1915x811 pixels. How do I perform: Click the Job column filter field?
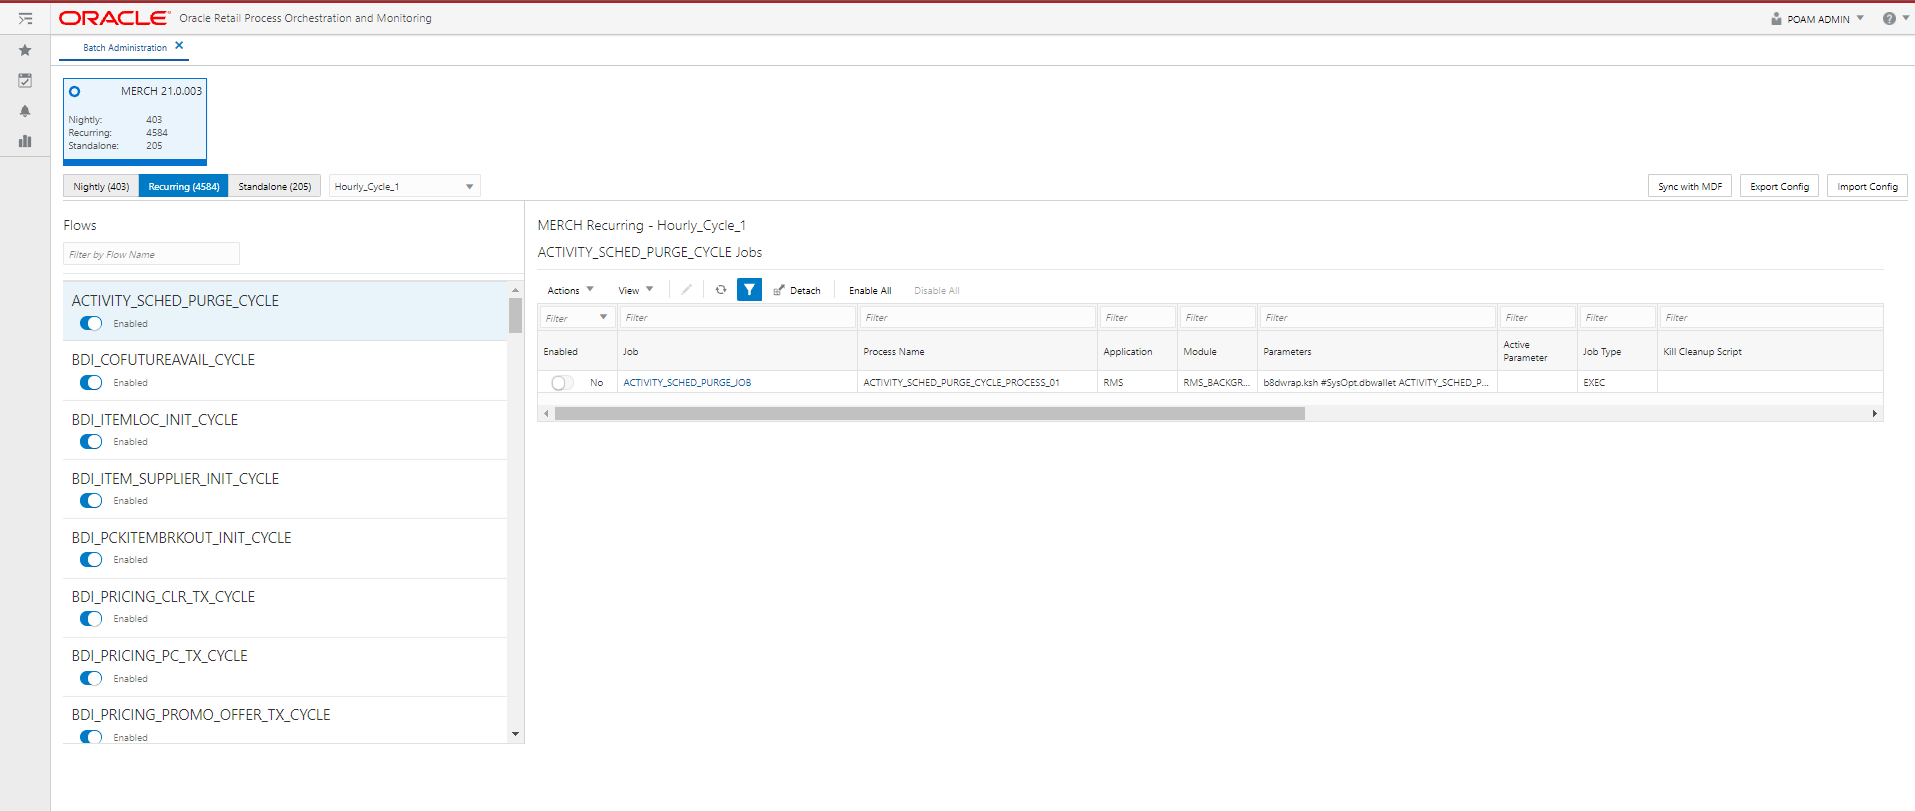click(738, 317)
